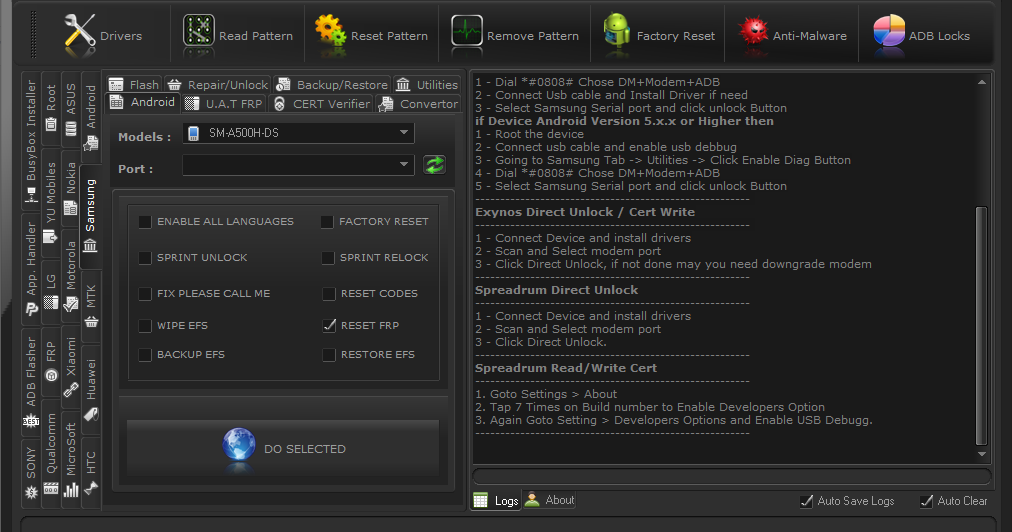Click the progress bar below the log
1012x532 pixels.
[732, 476]
